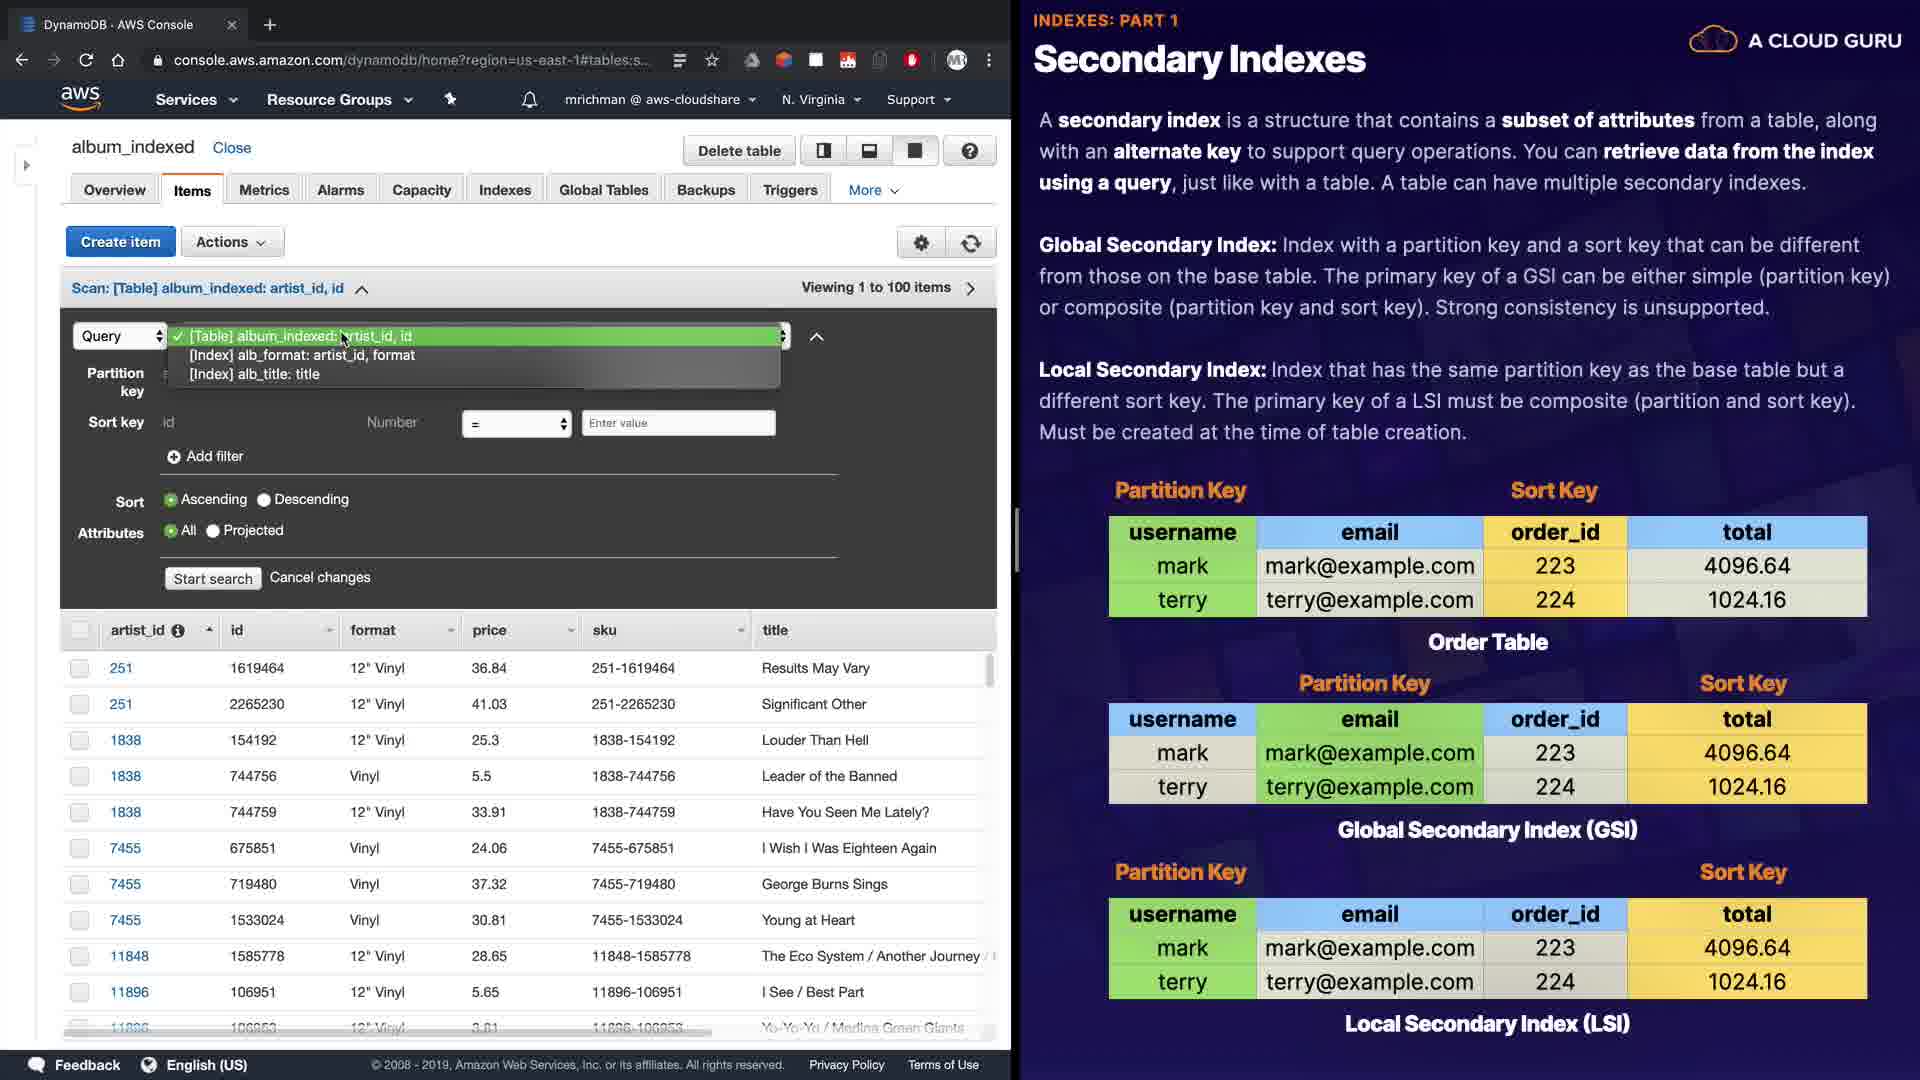Click the Start search button
The image size is (1920, 1080).
pos(213,578)
